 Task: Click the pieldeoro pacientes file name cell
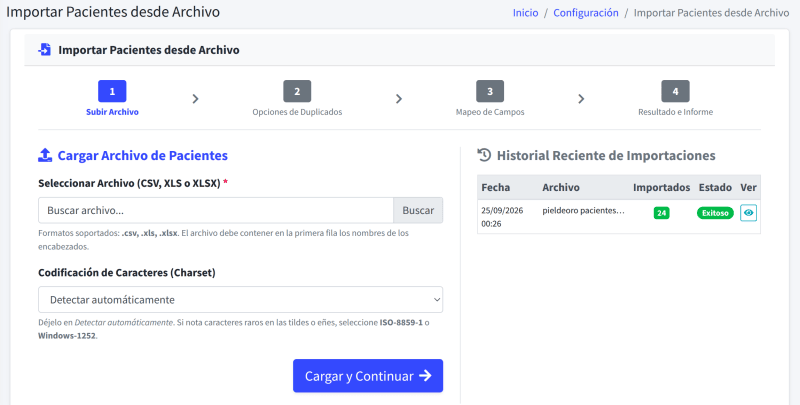(583, 211)
